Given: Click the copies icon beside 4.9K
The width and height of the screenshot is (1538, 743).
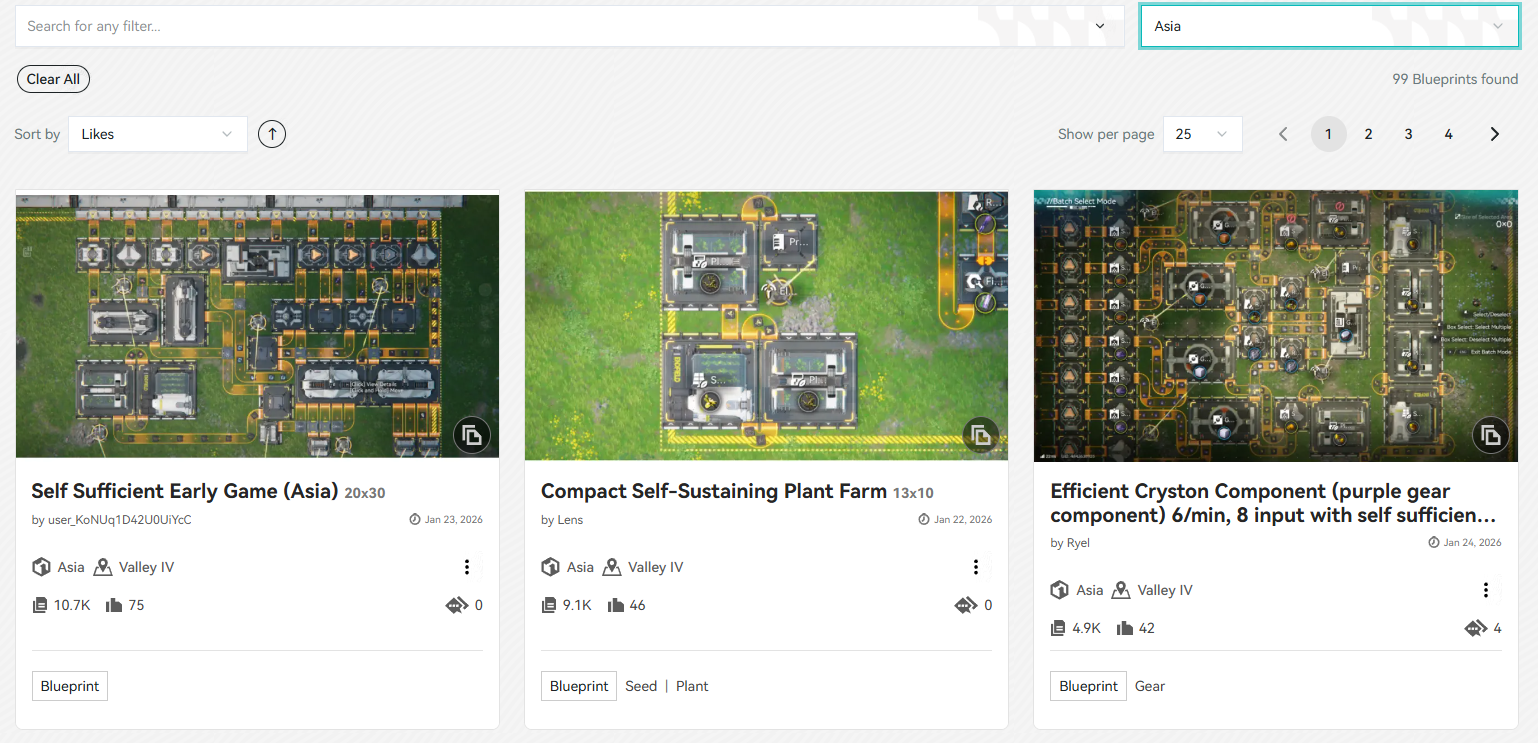Looking at the screenshot, I should point(1058,628).
